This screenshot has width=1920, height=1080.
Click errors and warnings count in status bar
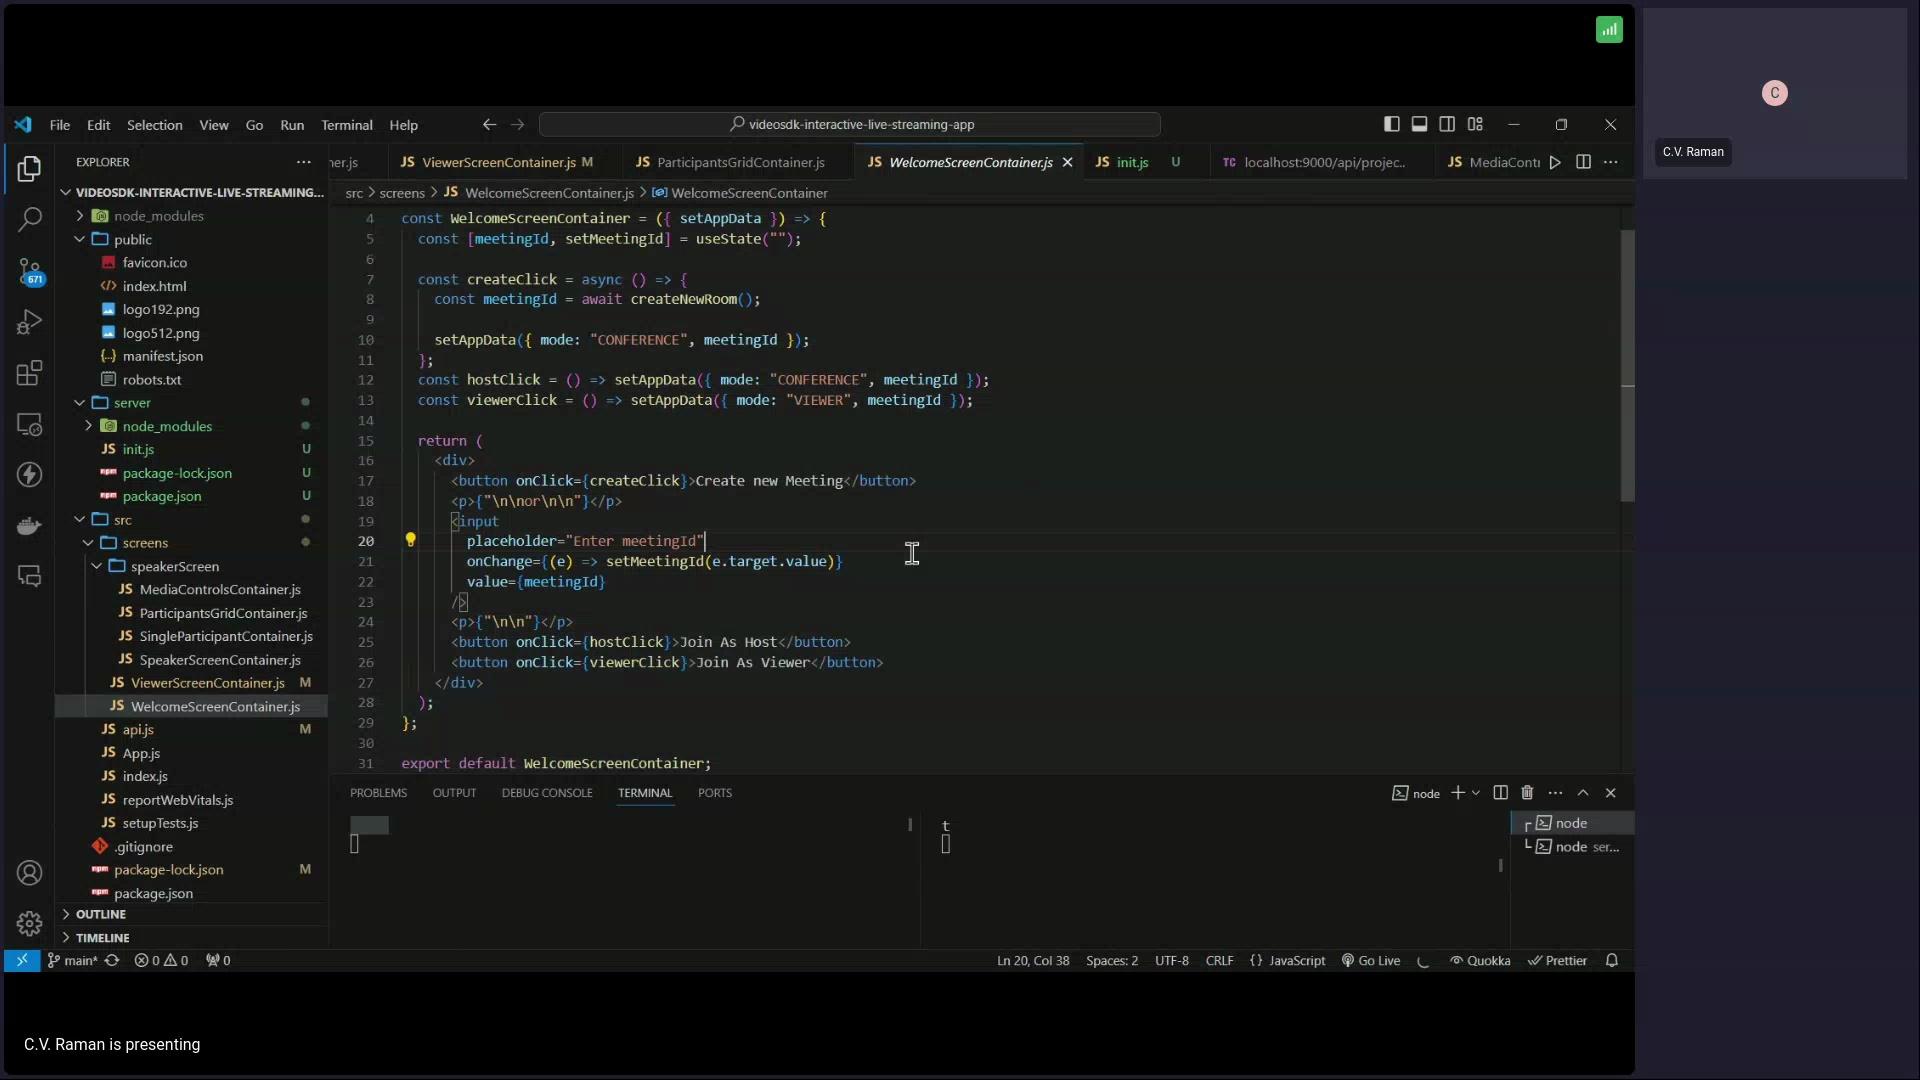pos(161,960)
